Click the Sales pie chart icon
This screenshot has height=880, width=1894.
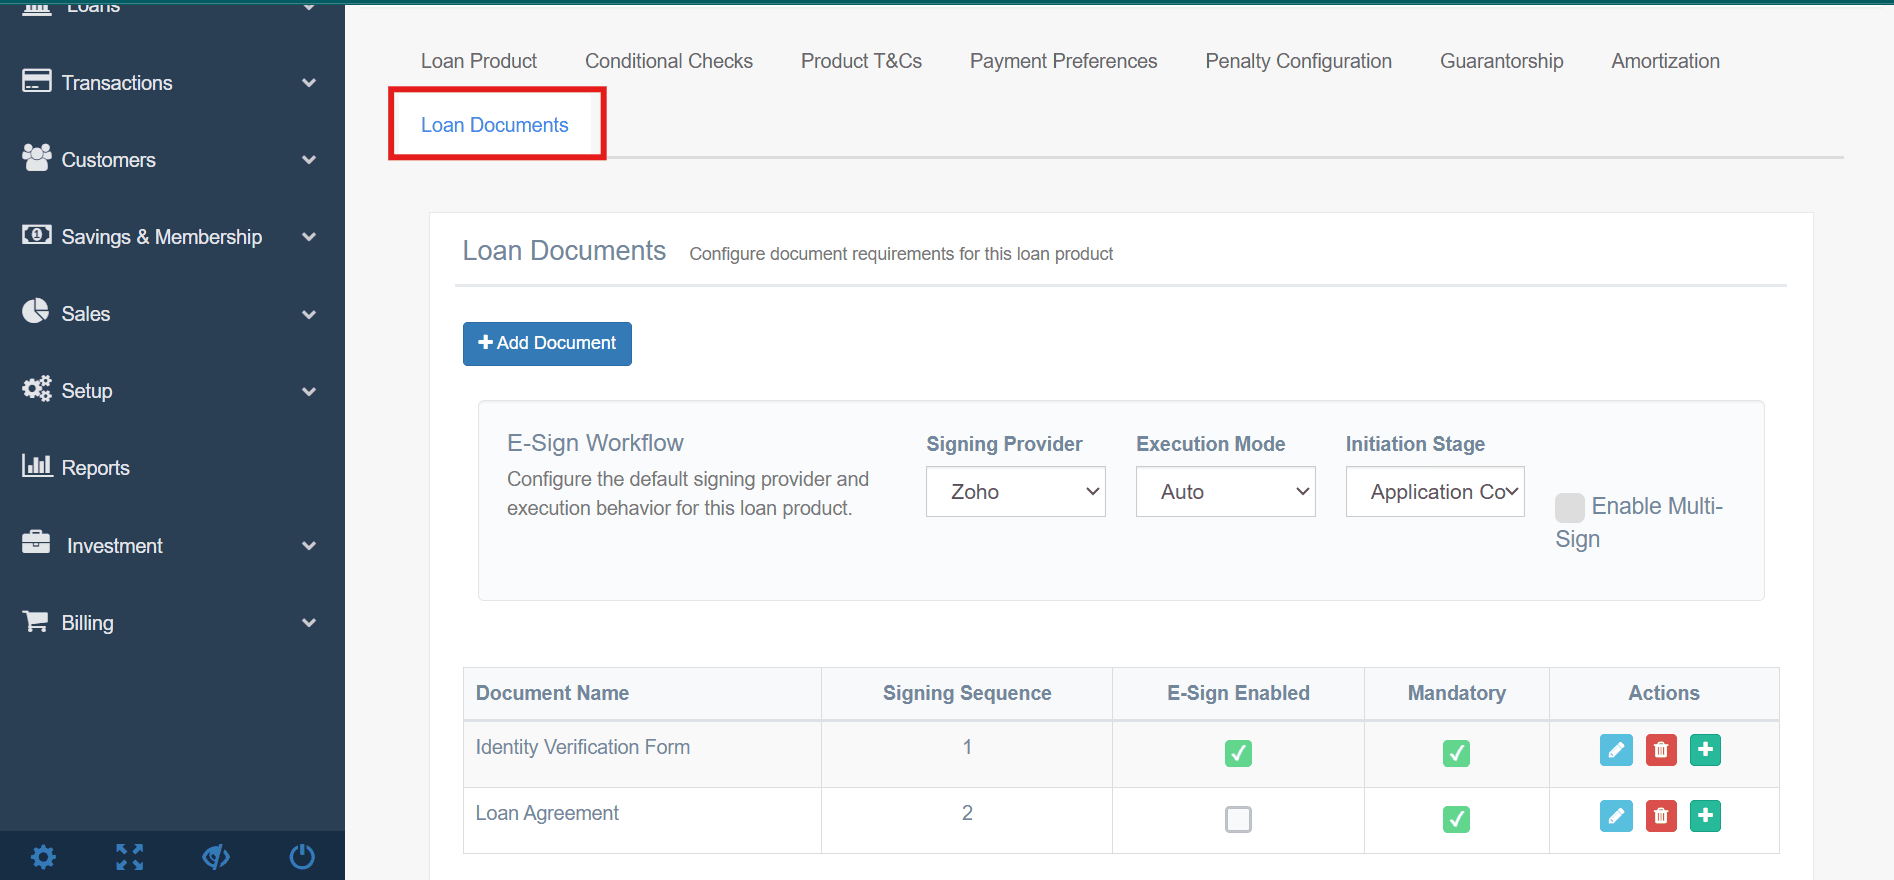(x=36, y=311)
